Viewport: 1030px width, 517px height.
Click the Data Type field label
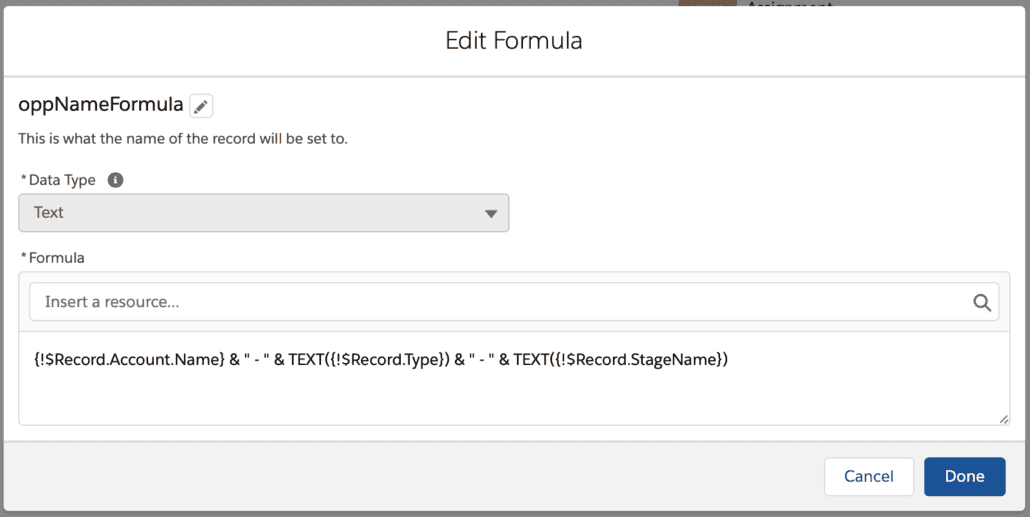62,179
